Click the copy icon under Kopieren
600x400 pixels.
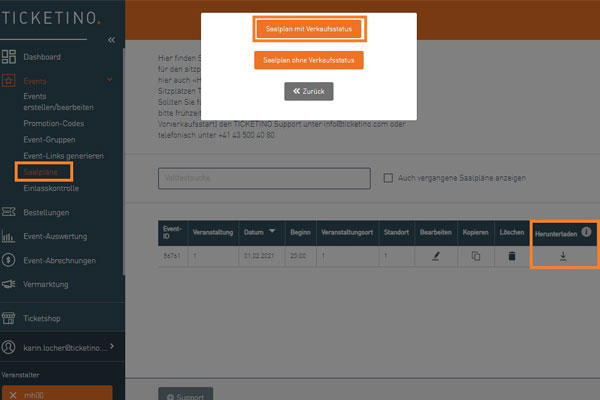pyautogui.click(x=476, y=256)
